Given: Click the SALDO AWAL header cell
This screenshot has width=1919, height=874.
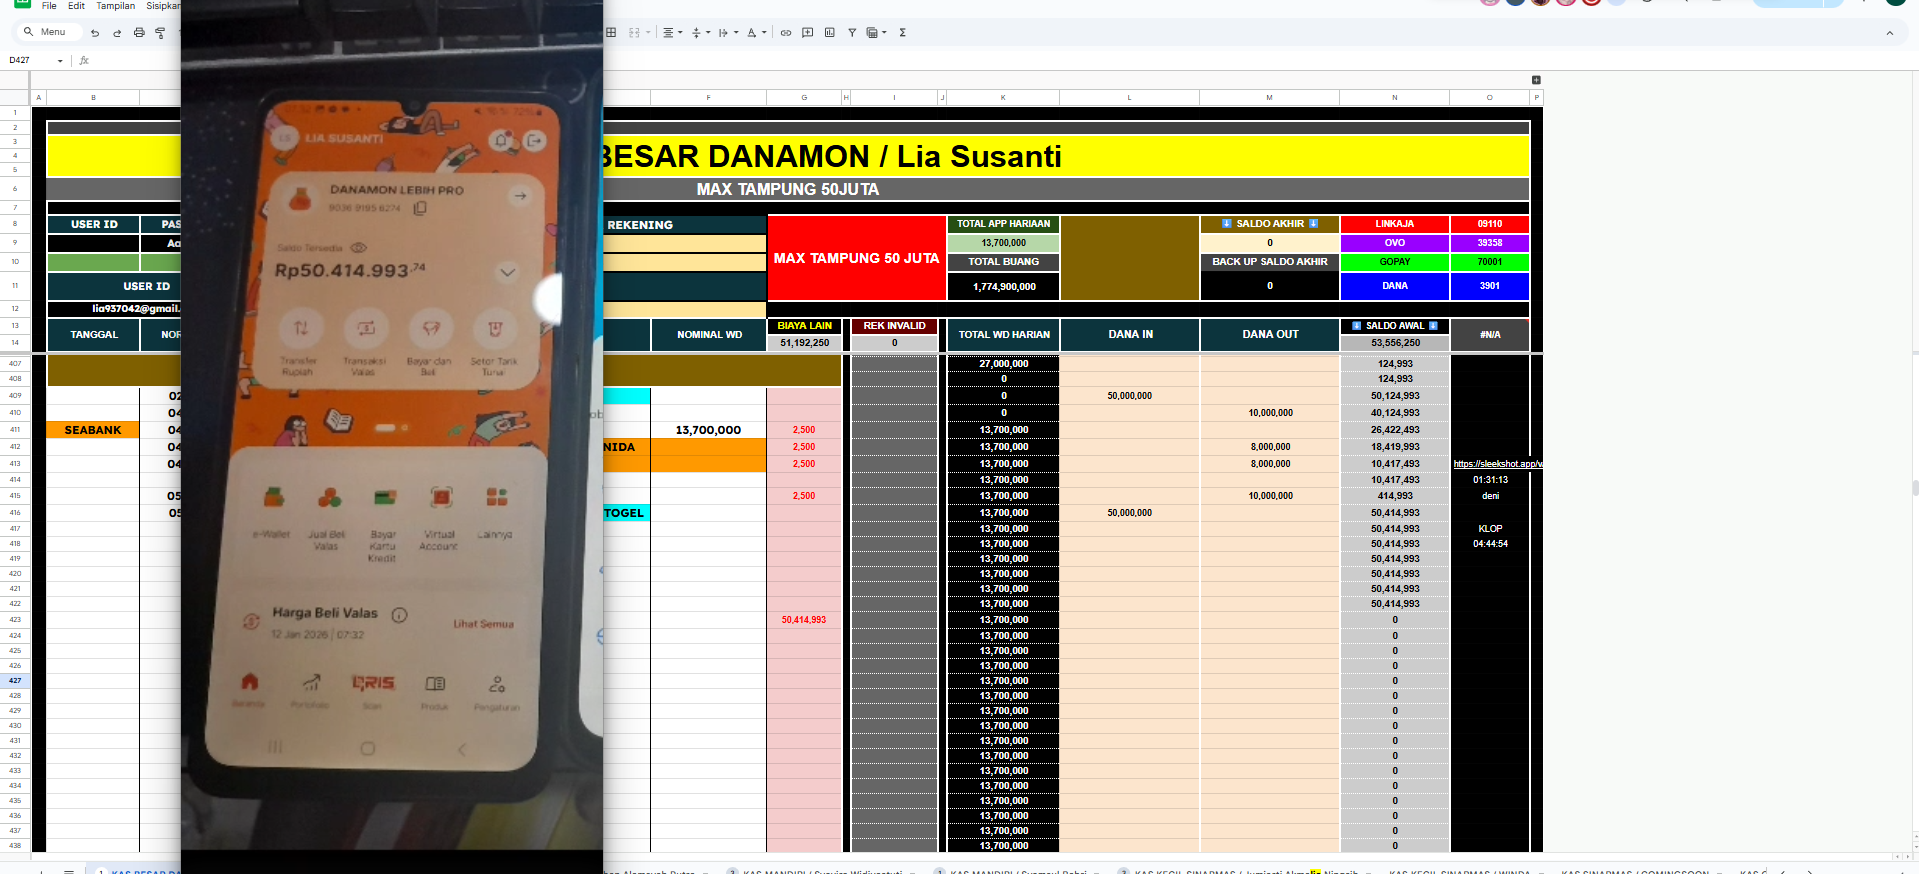Looking at the screenshot, I should click(x=1394, y=326).
